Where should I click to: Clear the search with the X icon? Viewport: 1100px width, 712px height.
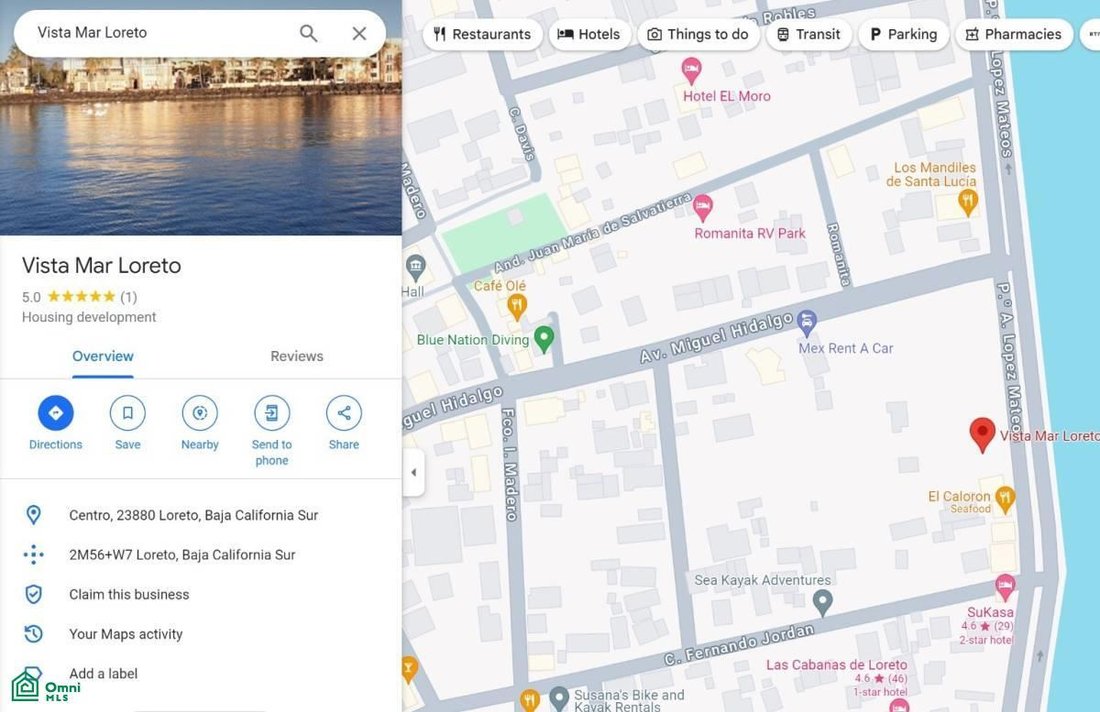pos(359,33)
